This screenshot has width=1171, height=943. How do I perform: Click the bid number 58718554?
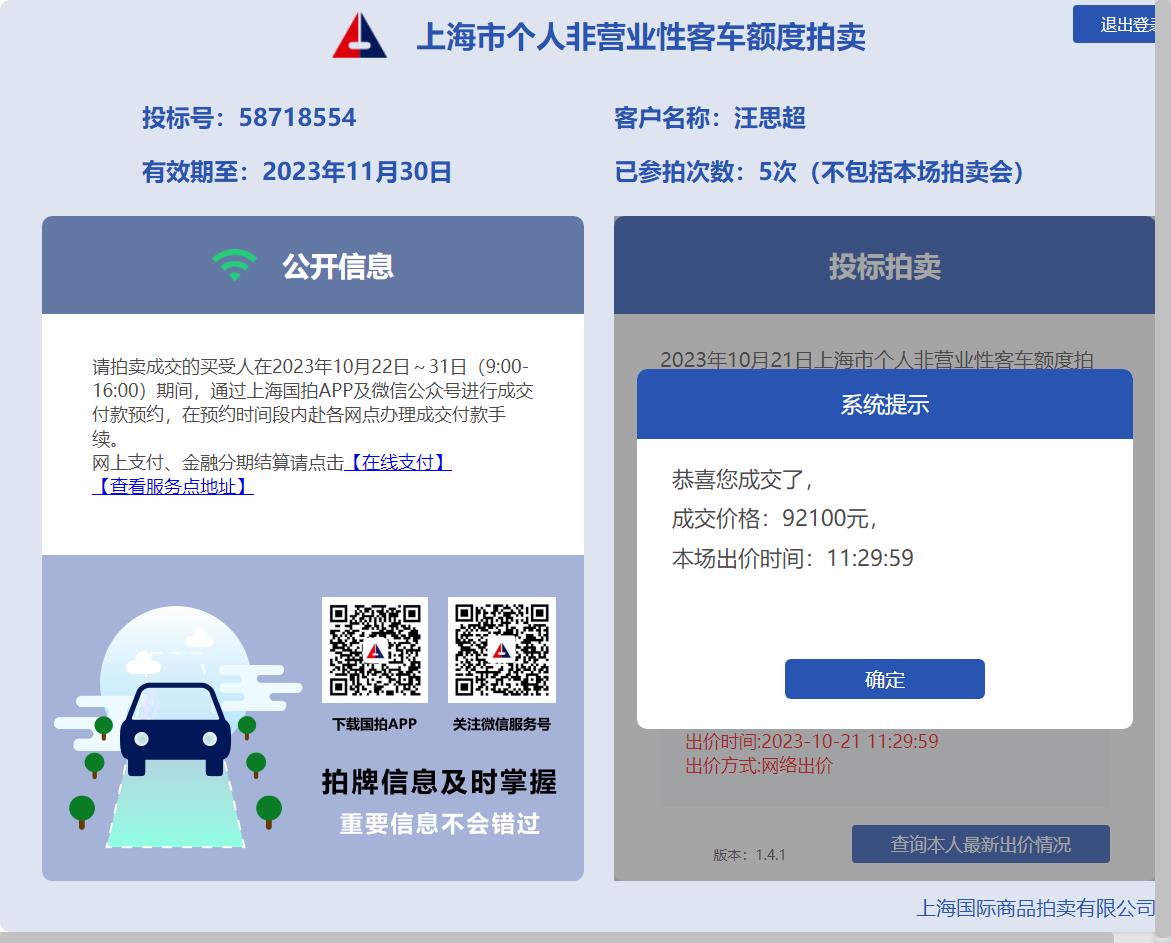pos(297,117)
